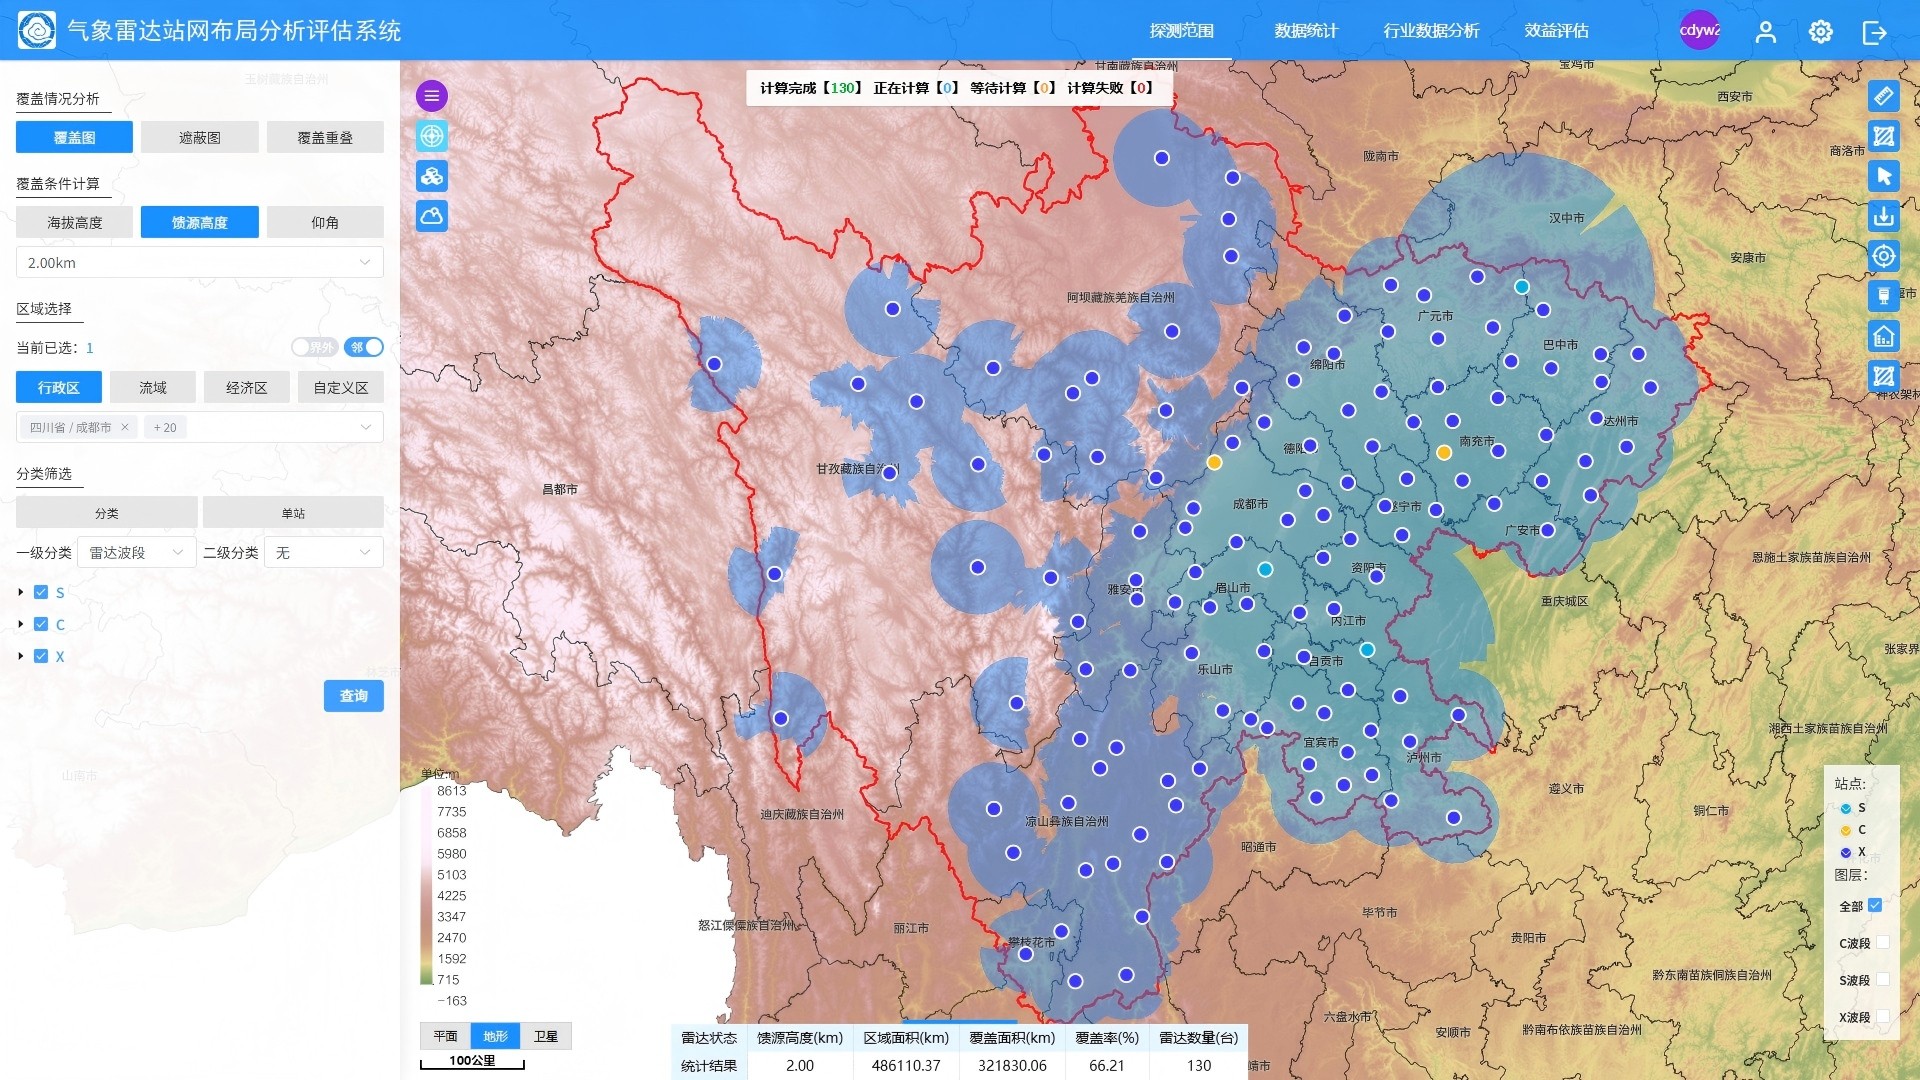Expand the X tree item arrow

click(21, 656)
